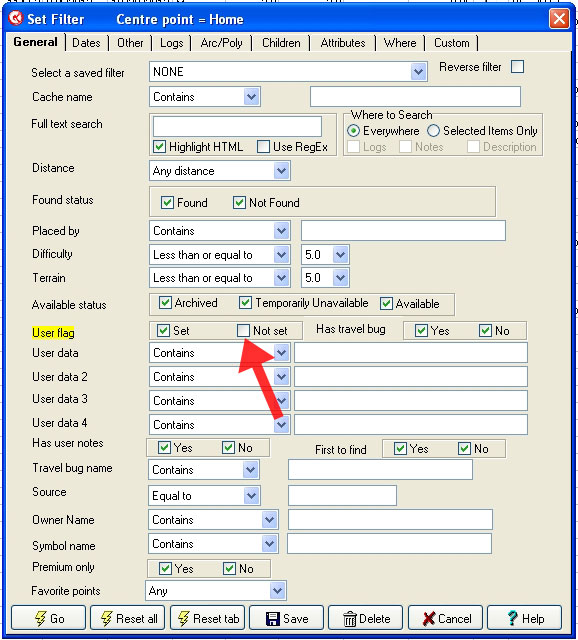Delete saved filter using trash can button

pos(365,618)
